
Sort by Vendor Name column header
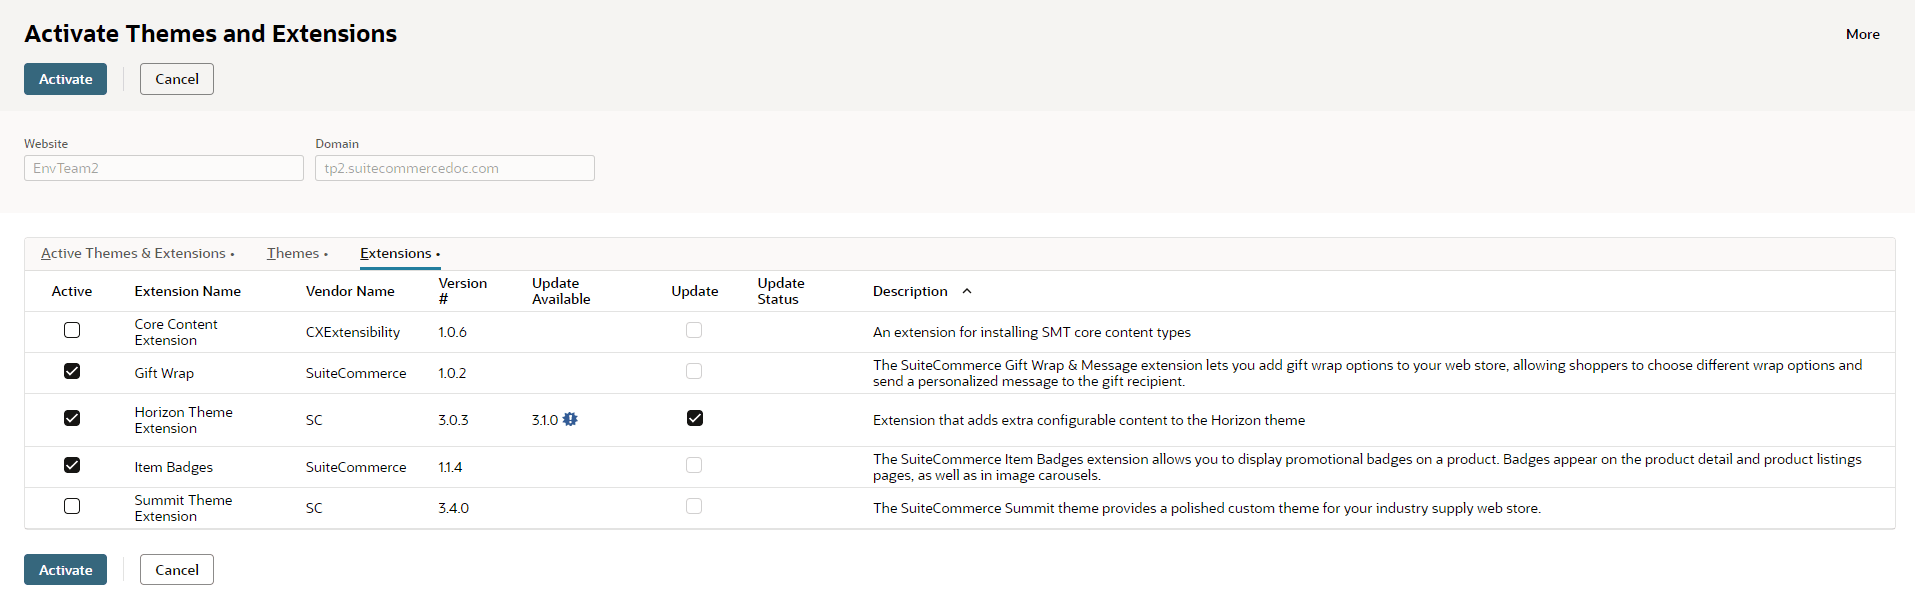coord(350,291)
